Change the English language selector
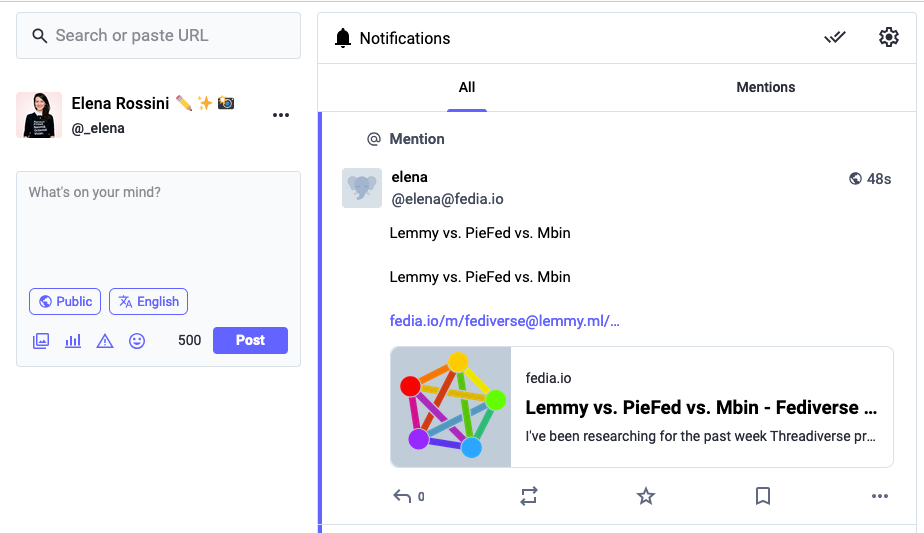924x533 pixels. point(148,301)
